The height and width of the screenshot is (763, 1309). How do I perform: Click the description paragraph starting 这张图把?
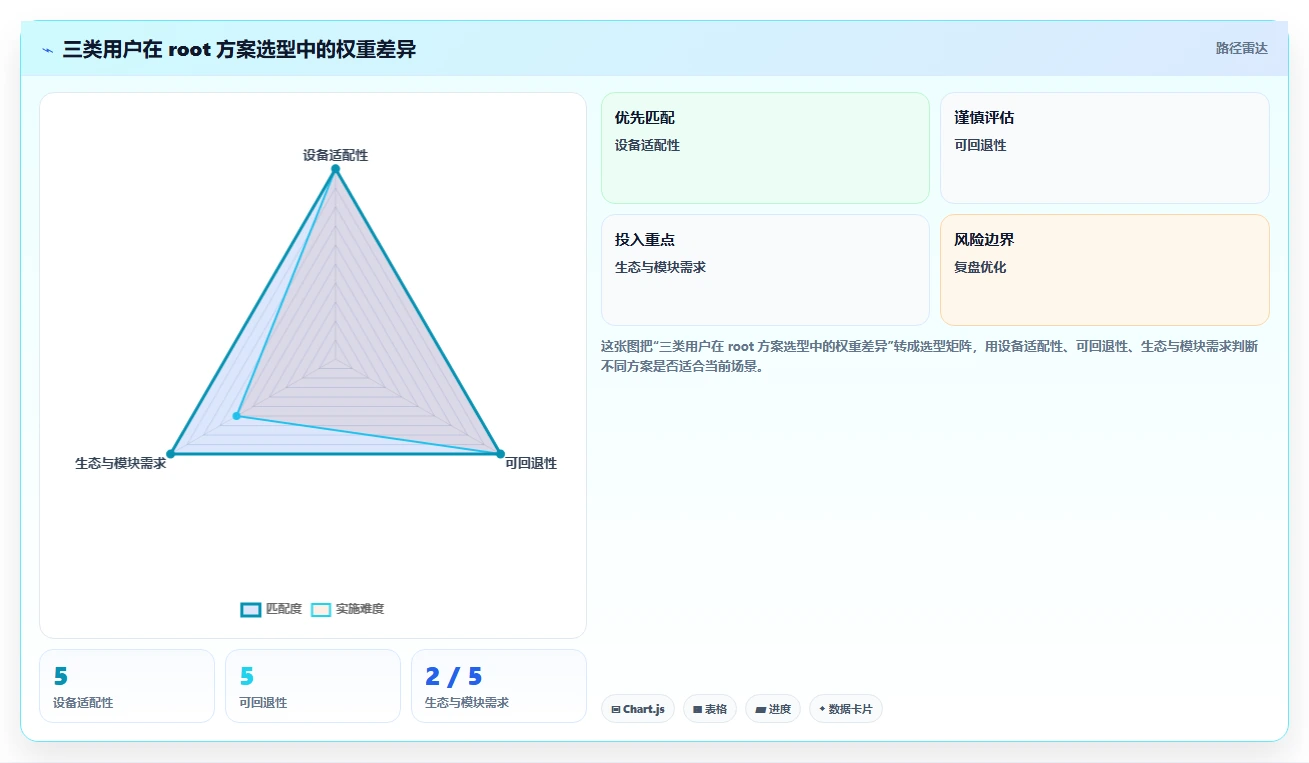click(x=930, y=356)
